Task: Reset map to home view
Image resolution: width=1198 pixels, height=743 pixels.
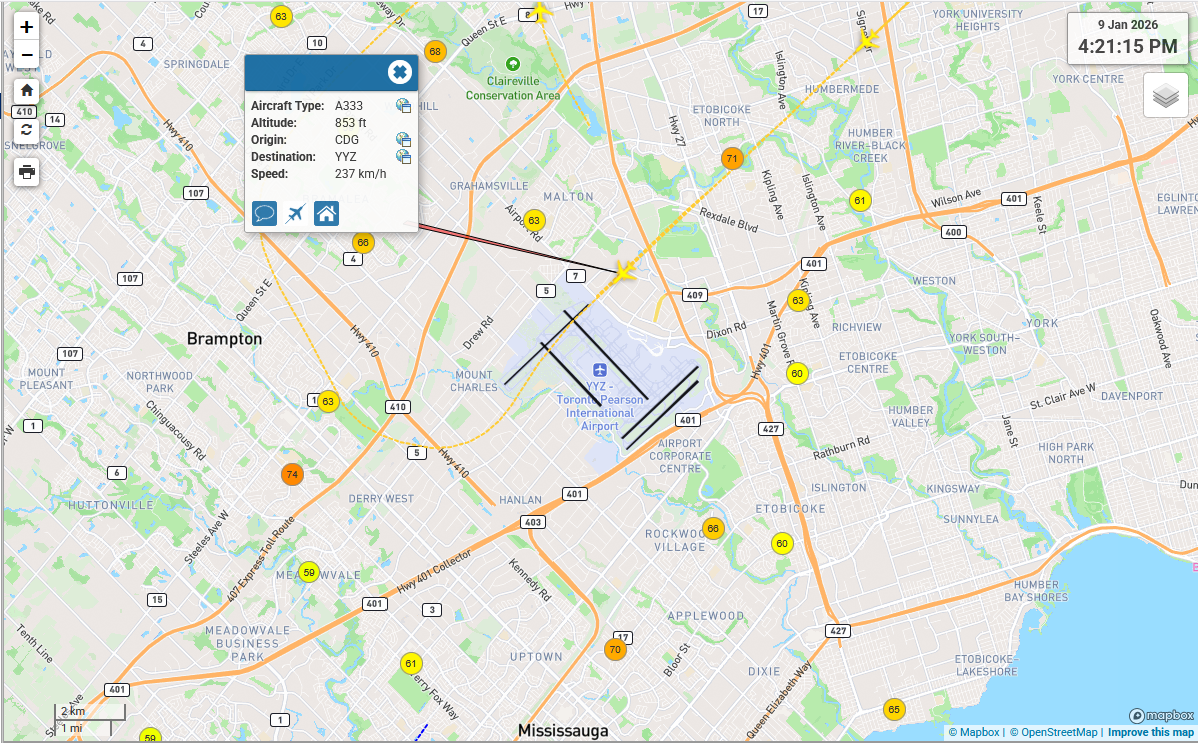Action: [x=27, y=90]
